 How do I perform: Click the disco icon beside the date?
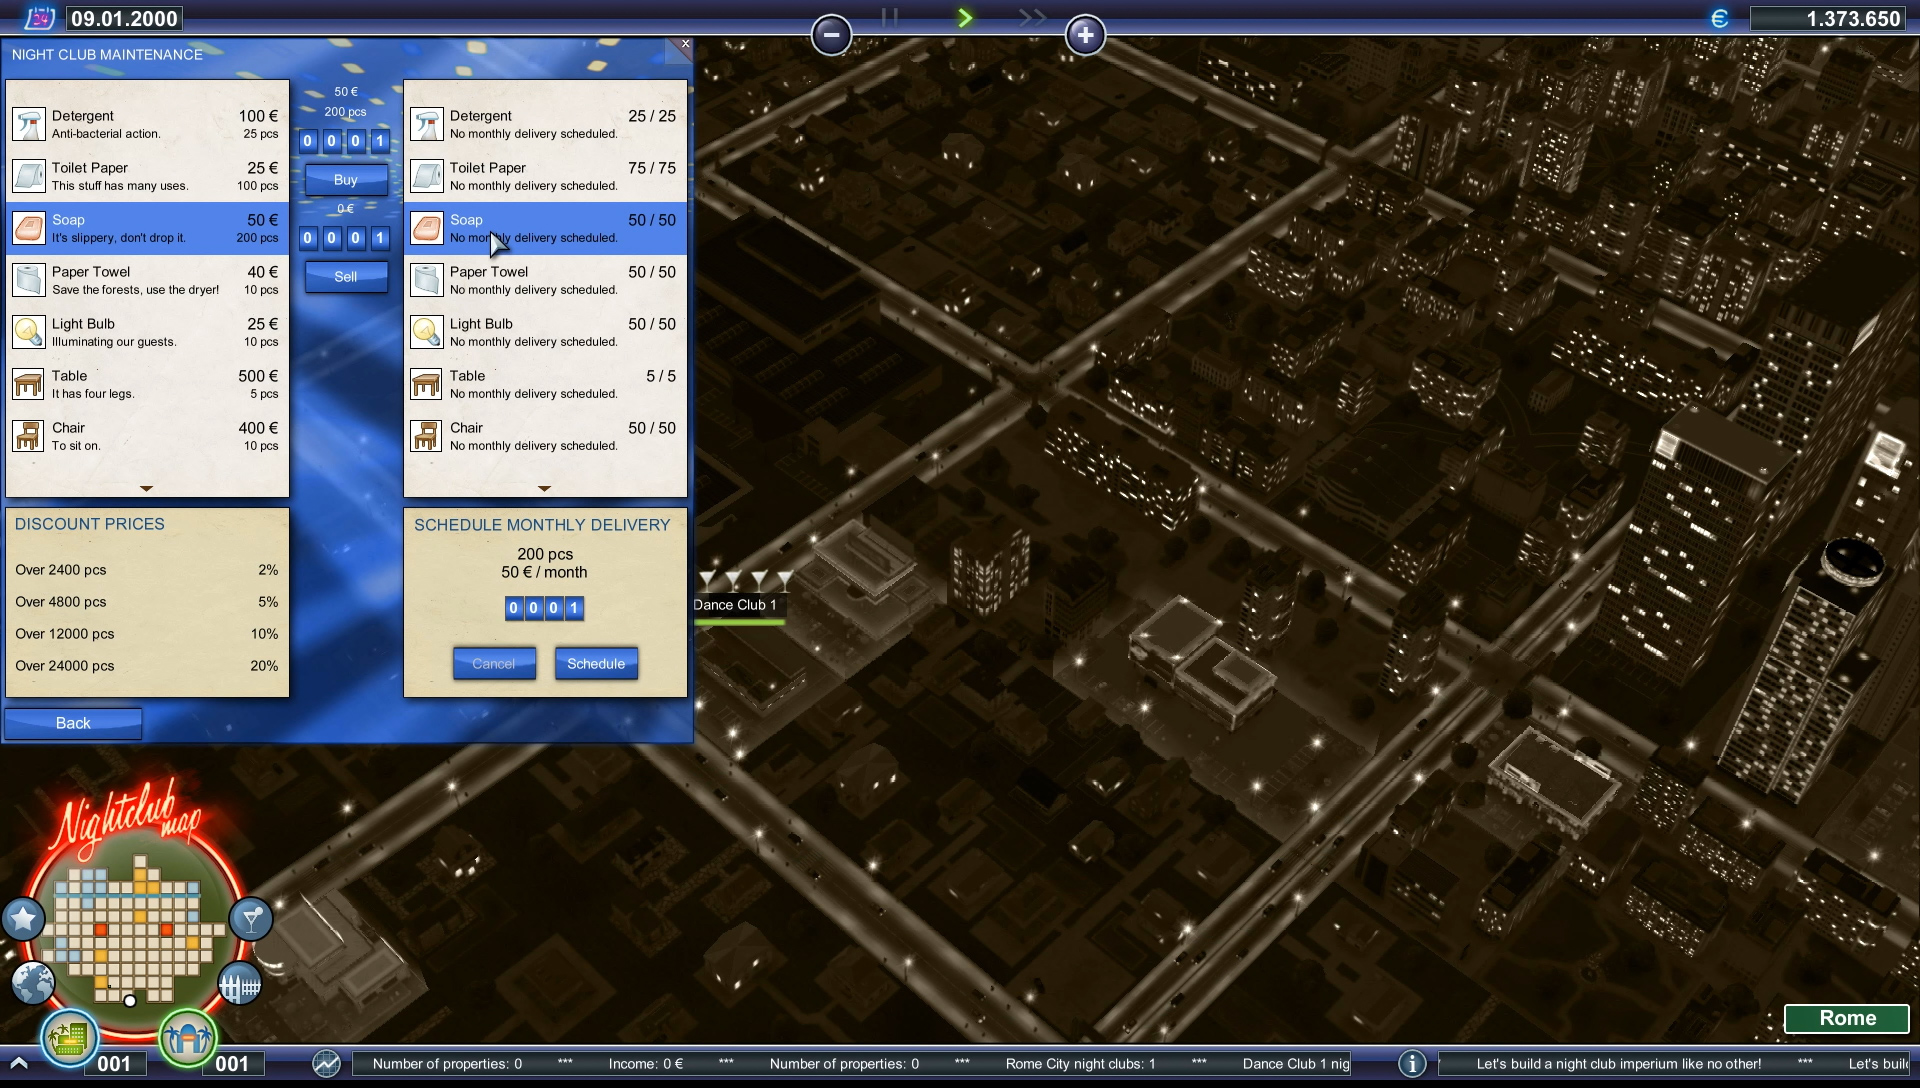(x=40, y=17)
